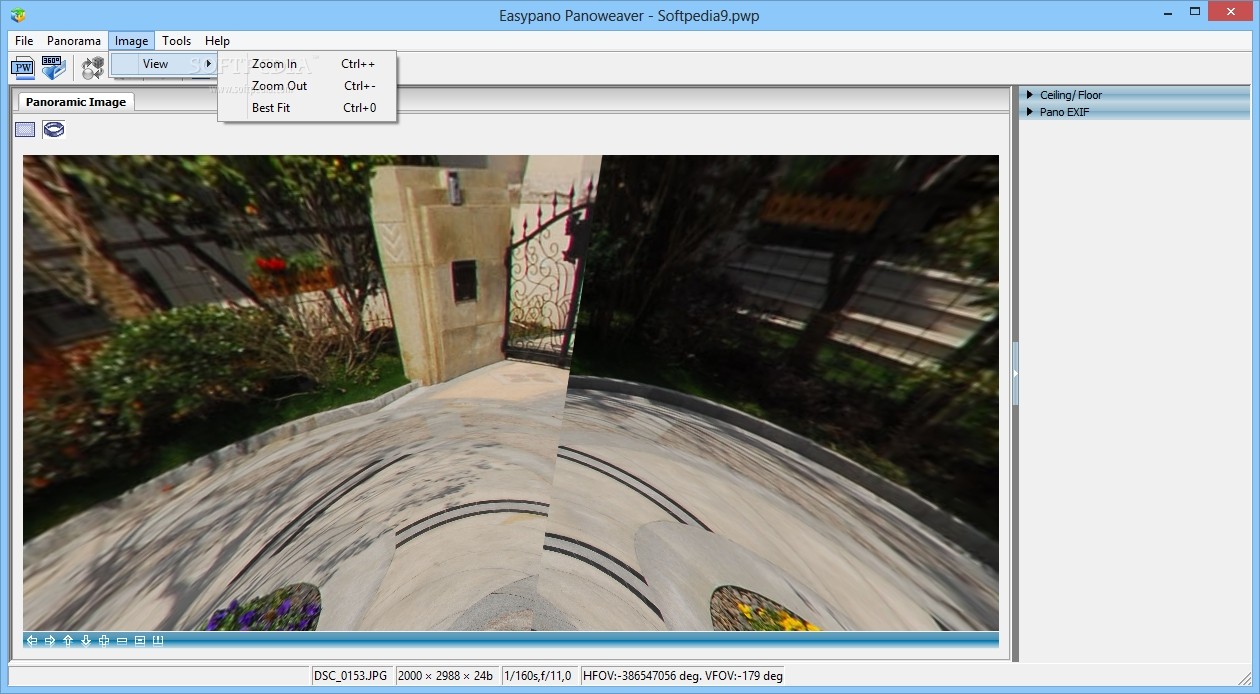This screenshot has height=694, width=1260.
Task: Click the 360° open panorama folder icon
Action: point(53,68)
